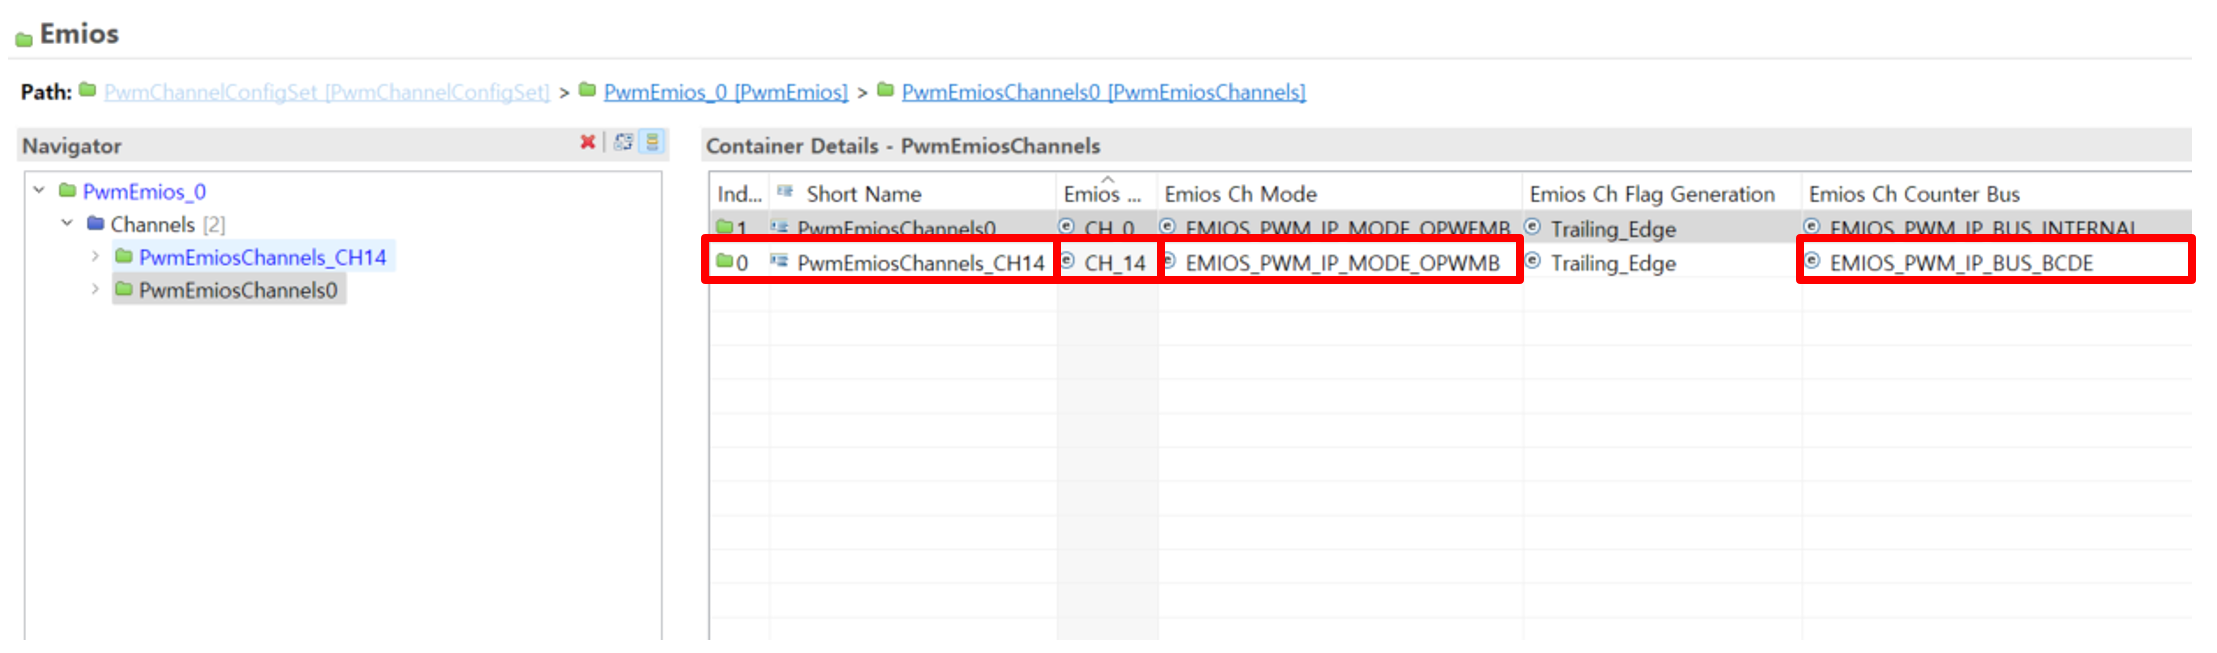The width and height of the screenshot is (2217, 653).
Task: Collapse the Channels tree node
Action: click(x=67, y=223)
